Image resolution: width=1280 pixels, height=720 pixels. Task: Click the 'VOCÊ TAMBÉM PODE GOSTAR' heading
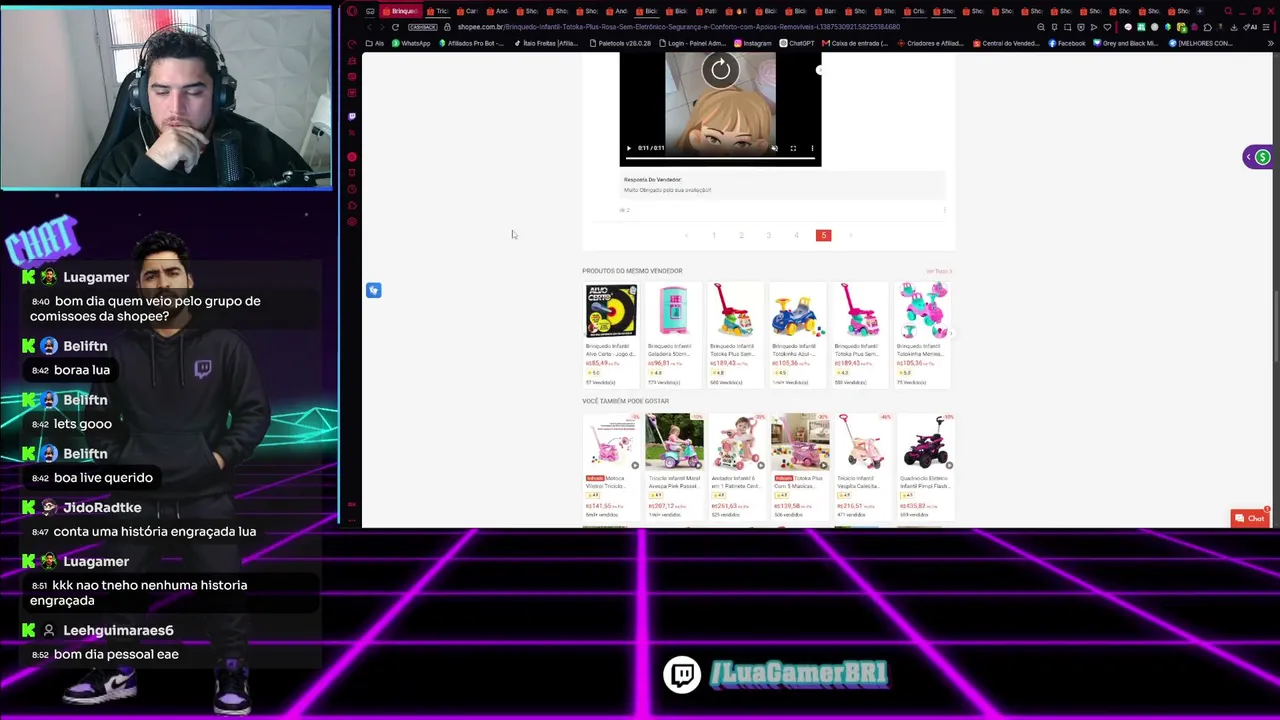(x=625, y=401)
